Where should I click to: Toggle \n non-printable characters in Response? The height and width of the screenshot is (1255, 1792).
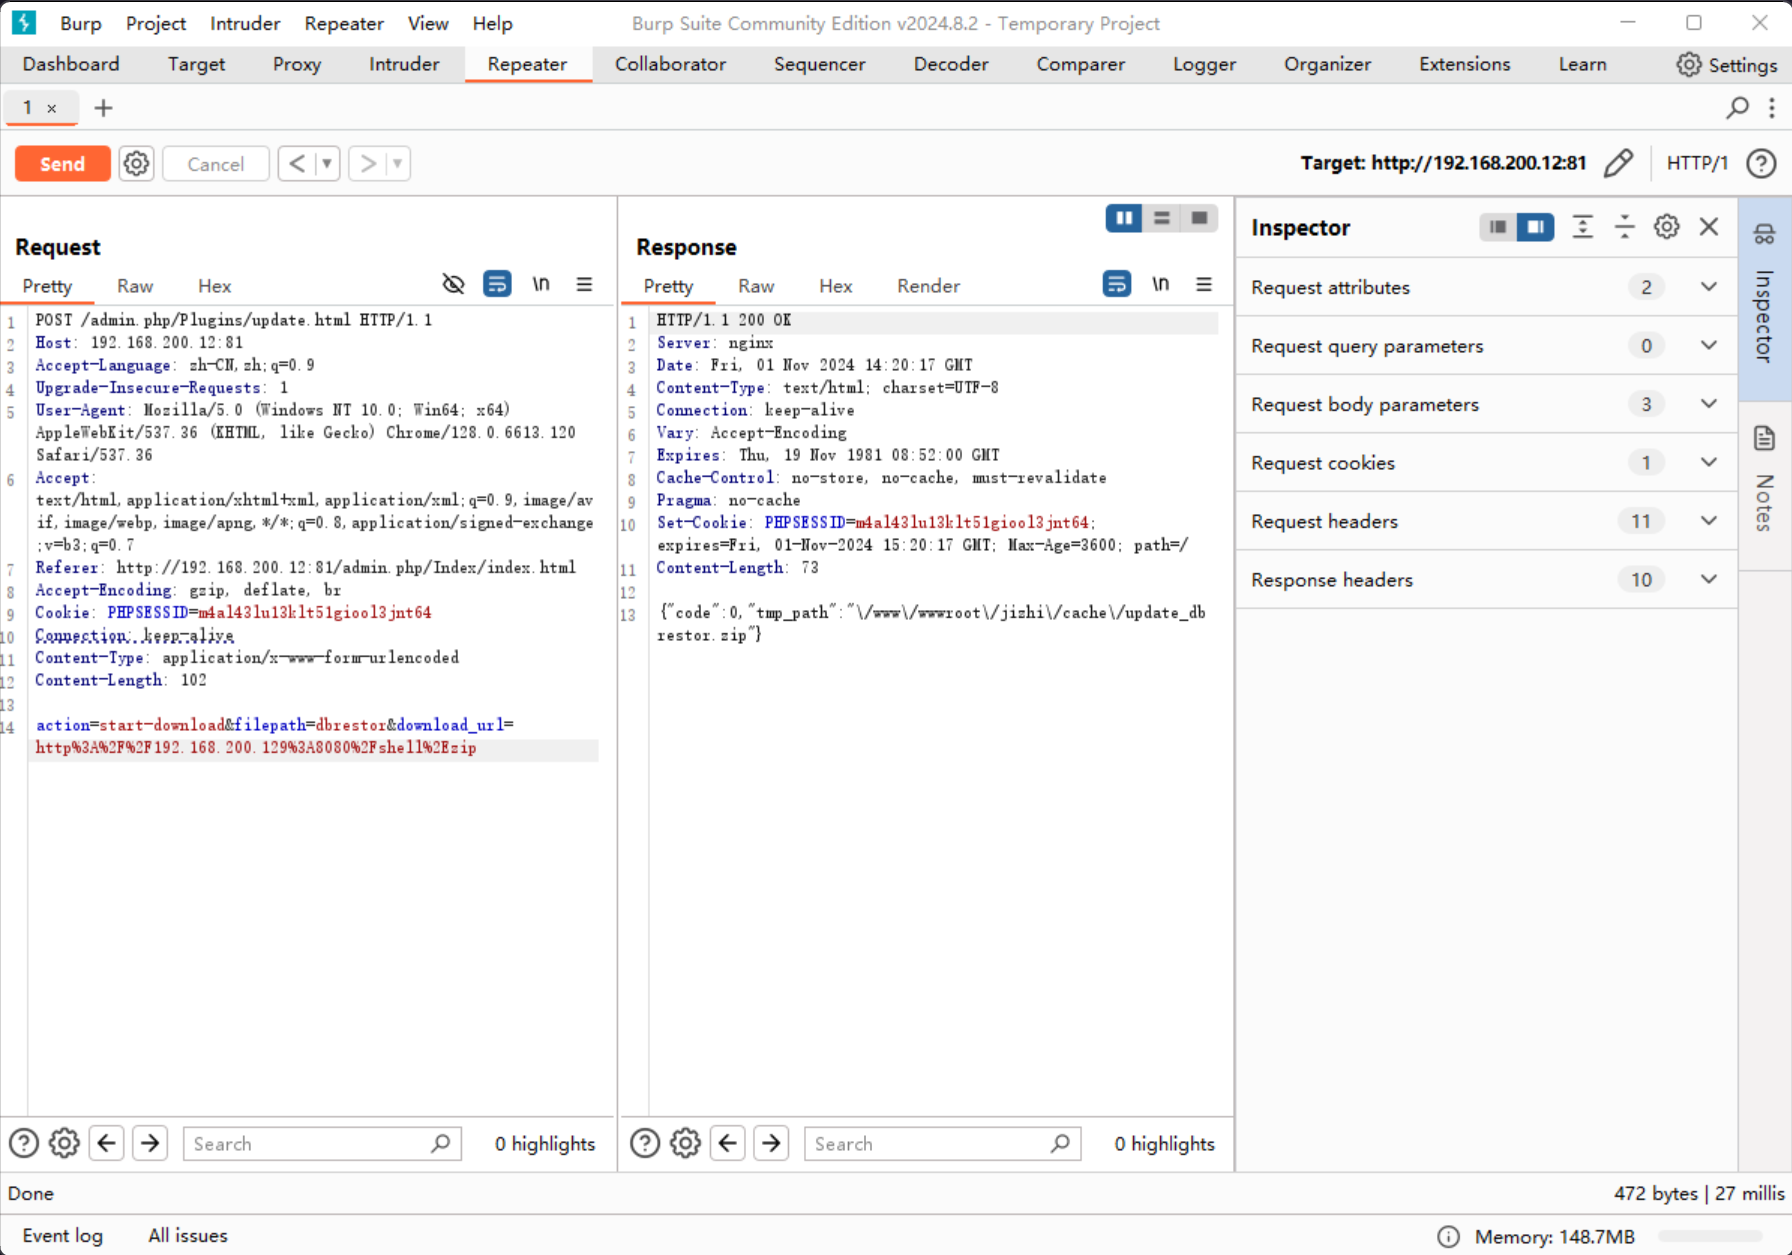click(x=1160, y=284)
